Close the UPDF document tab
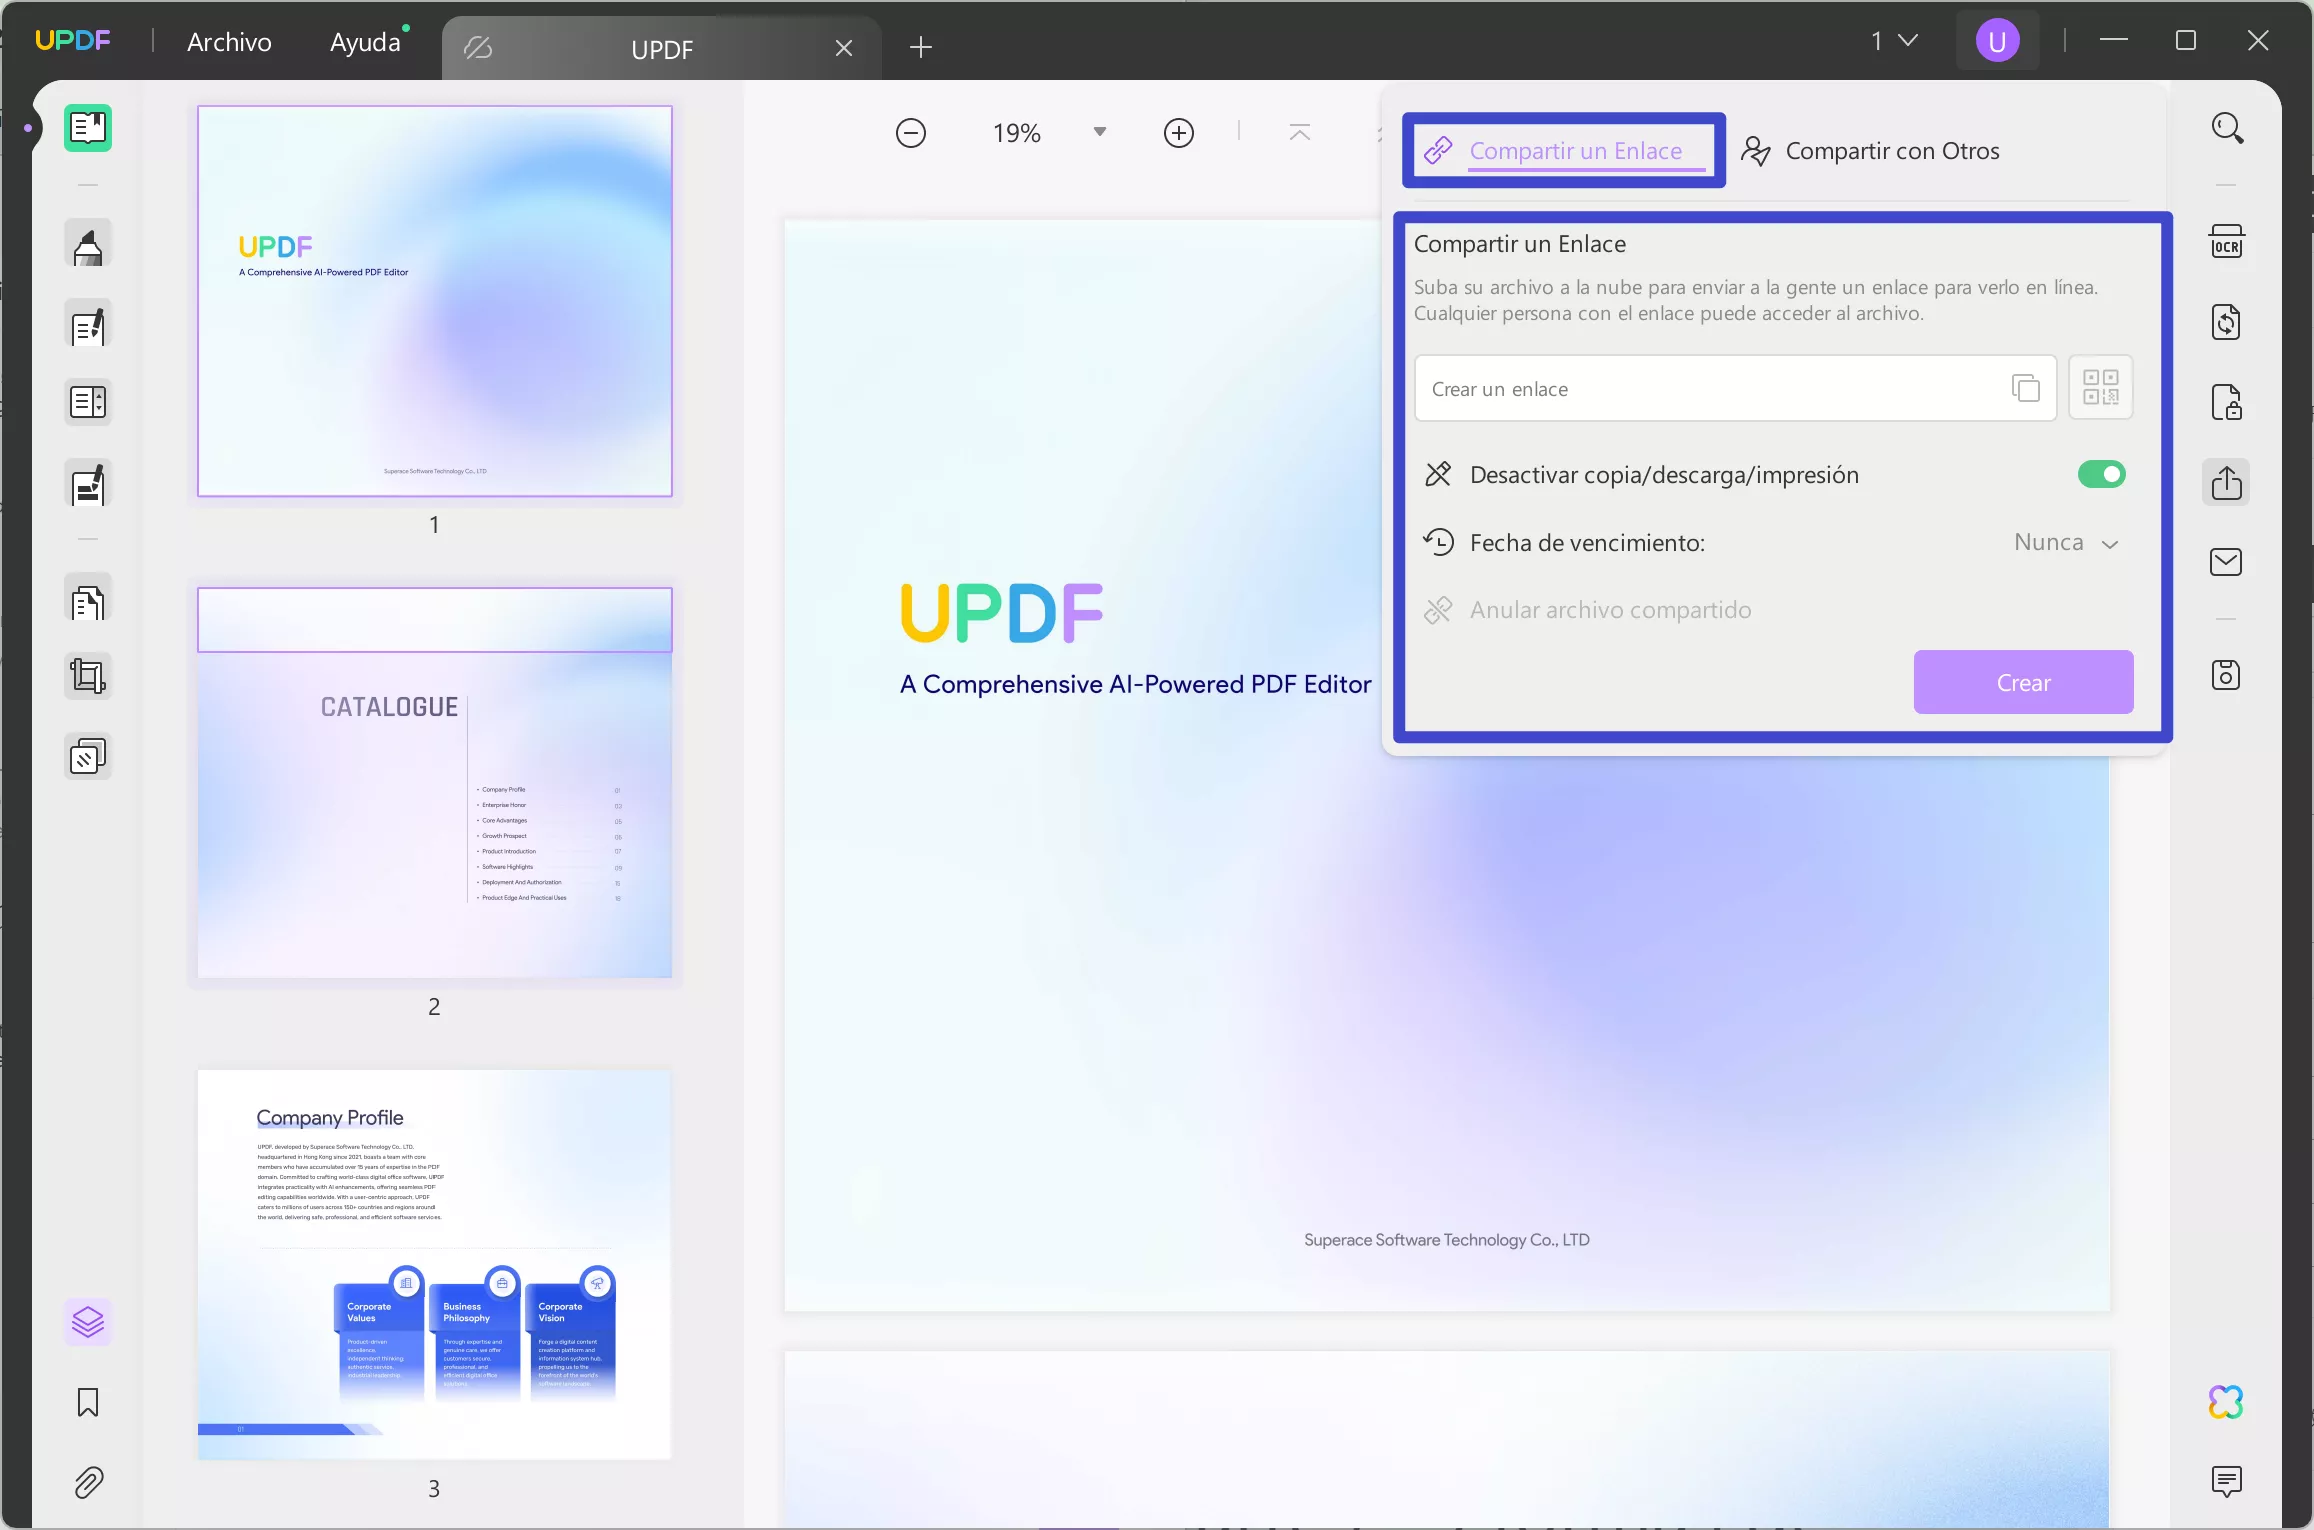Image resolution: width=2314 pixels, height=1530 pixels. point(844,48)
